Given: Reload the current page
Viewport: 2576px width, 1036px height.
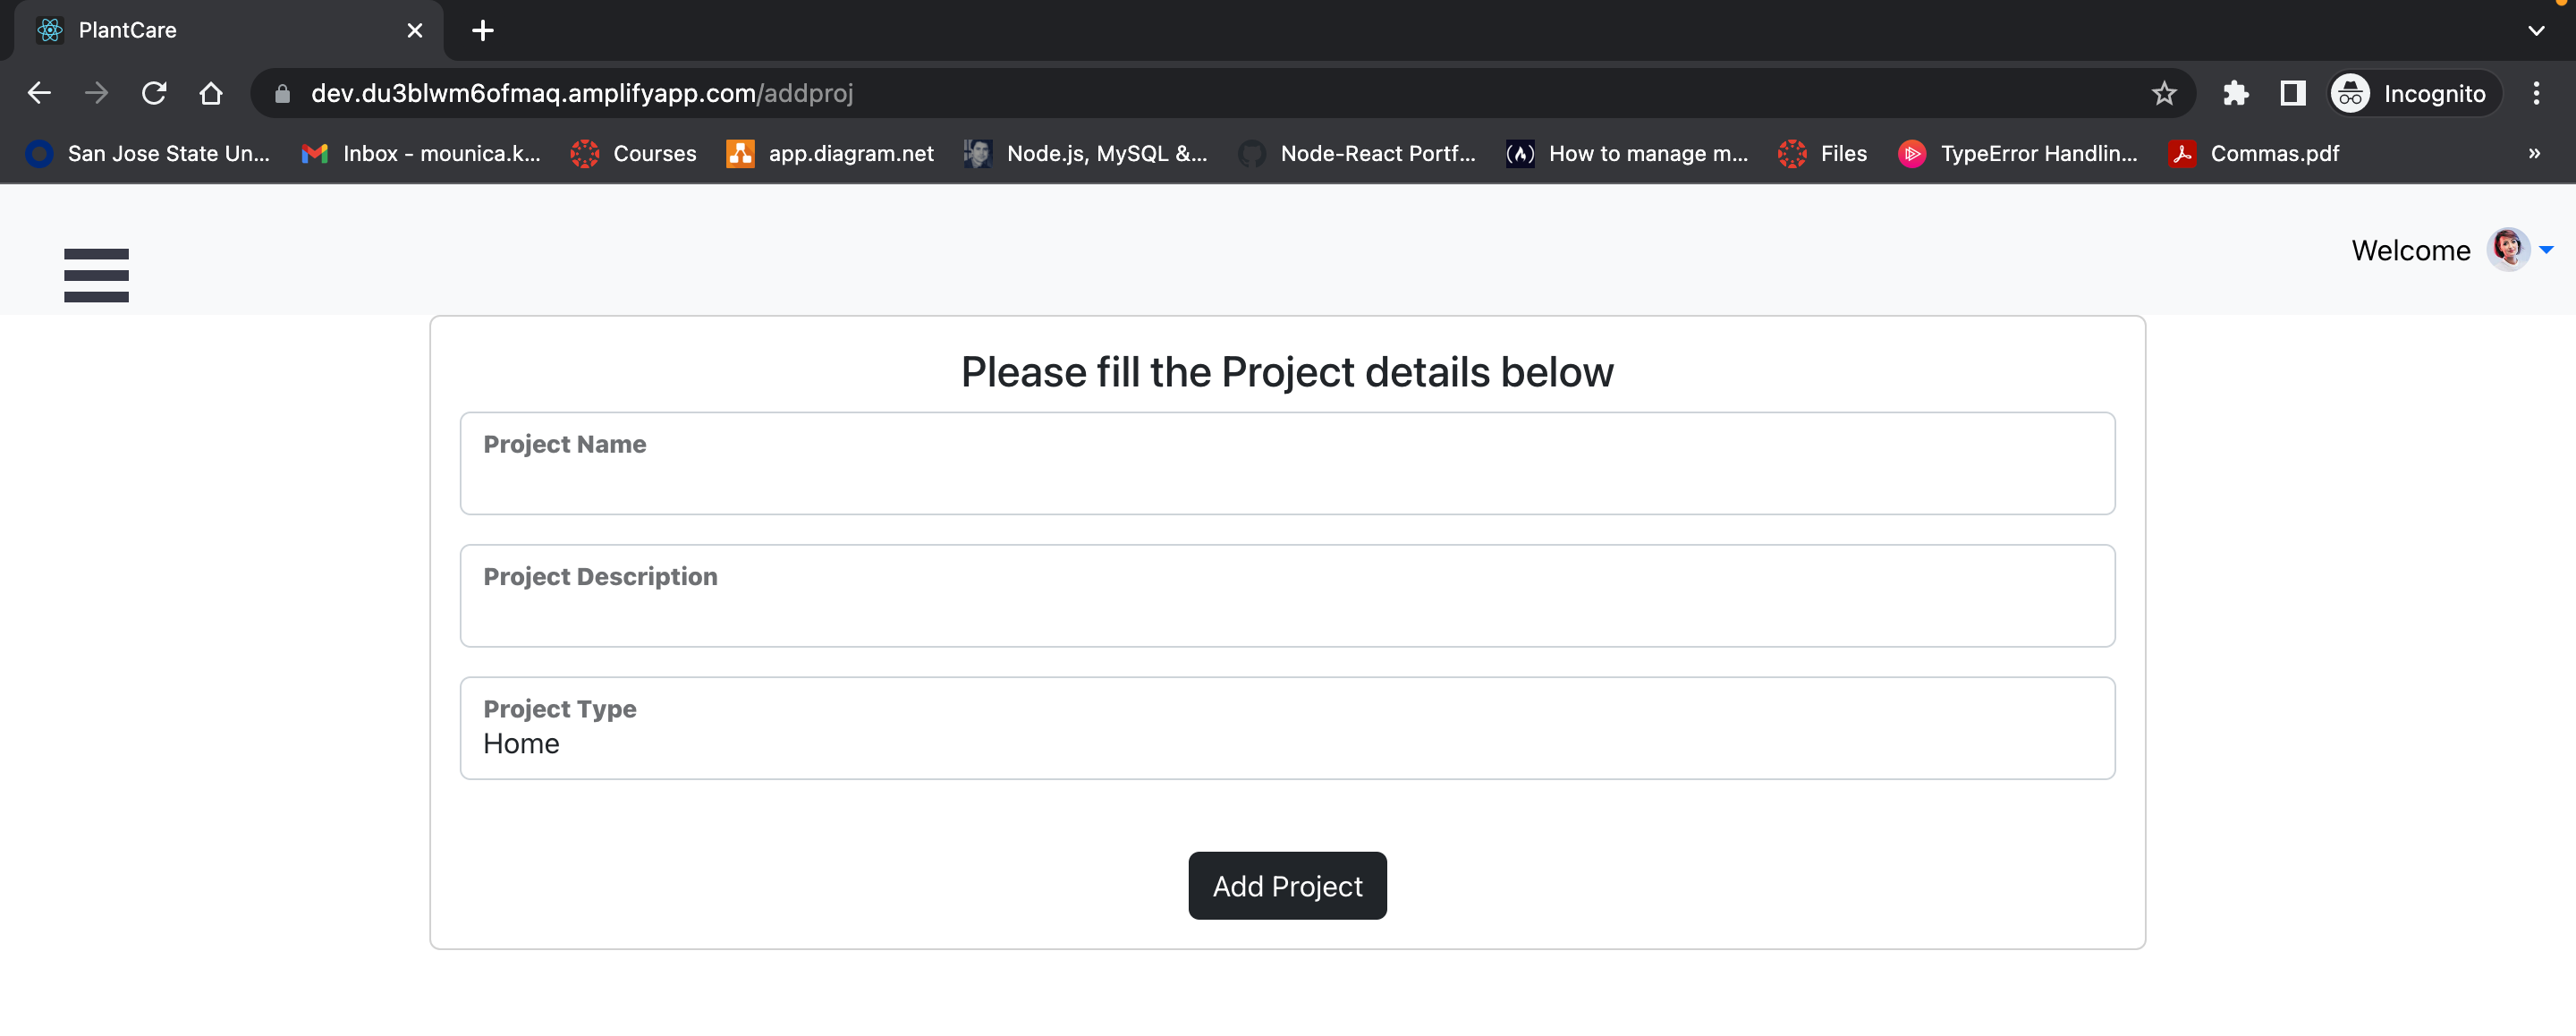Looking at the screenshot, I should point(154,93).
